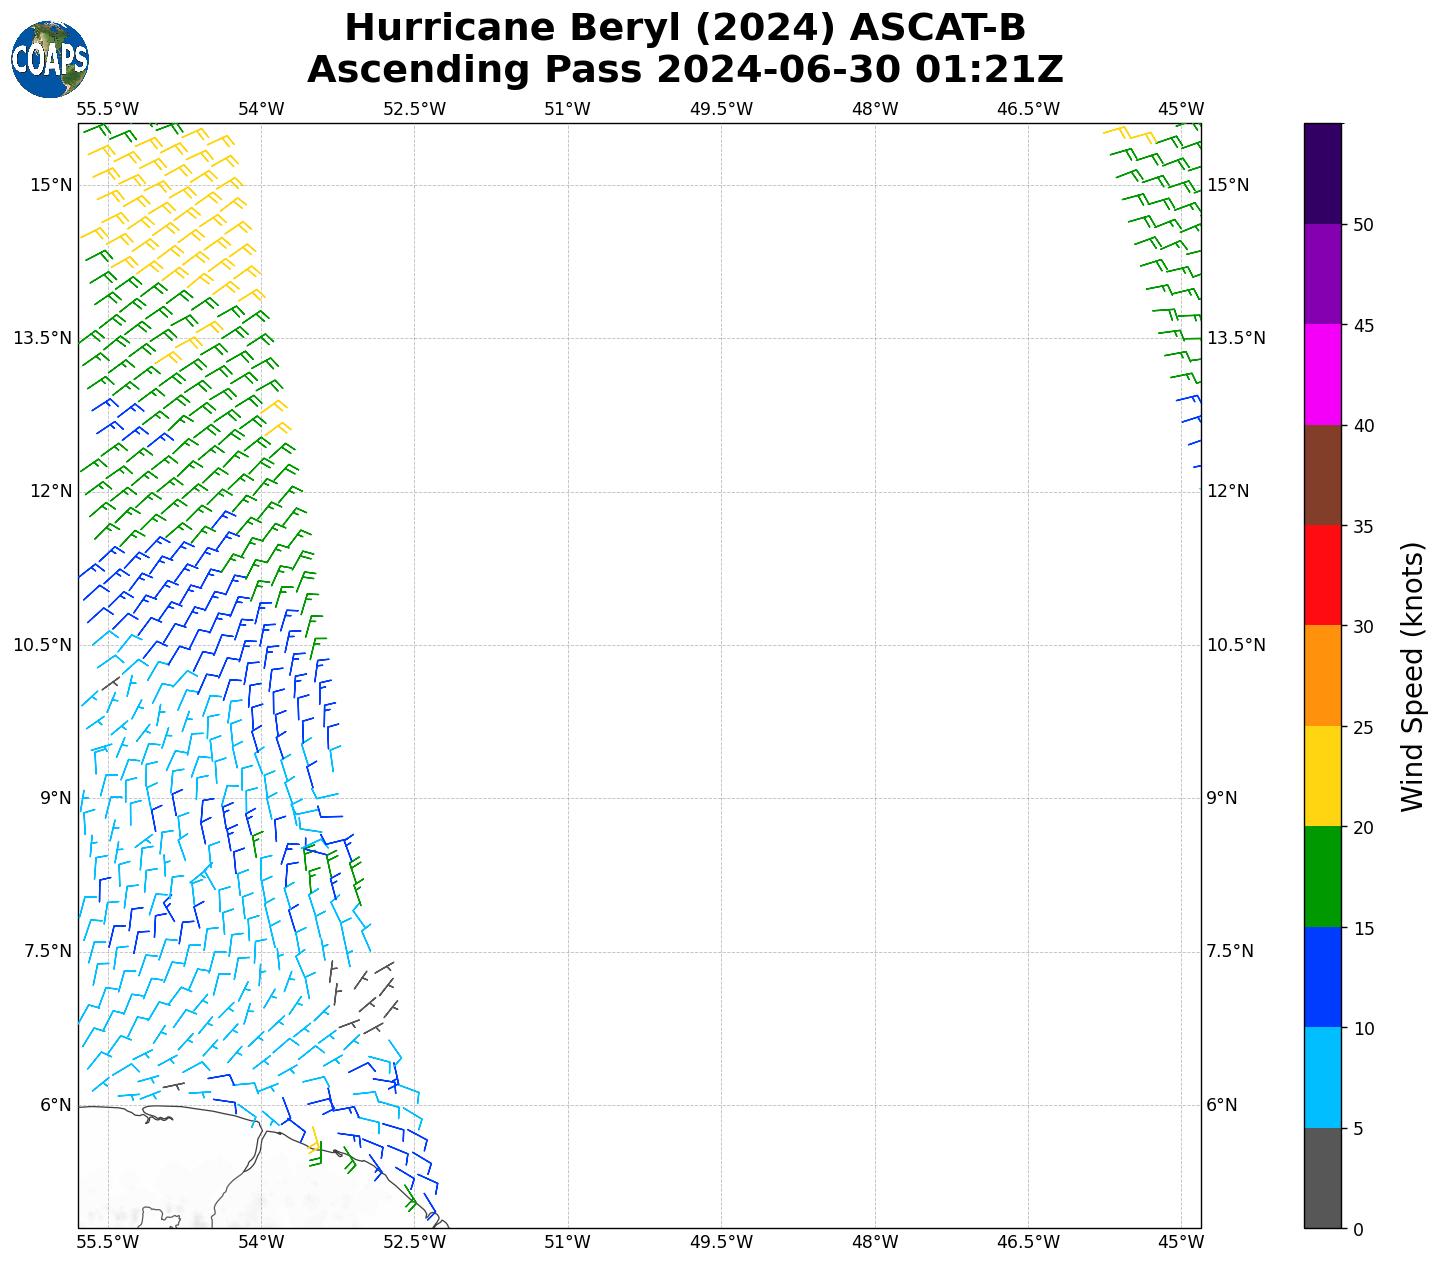This screenshot has height=1264, width=1441.
Task: Click the magenta 40–45 knot colorbar segment
Action: click(x=1322, y=375)
